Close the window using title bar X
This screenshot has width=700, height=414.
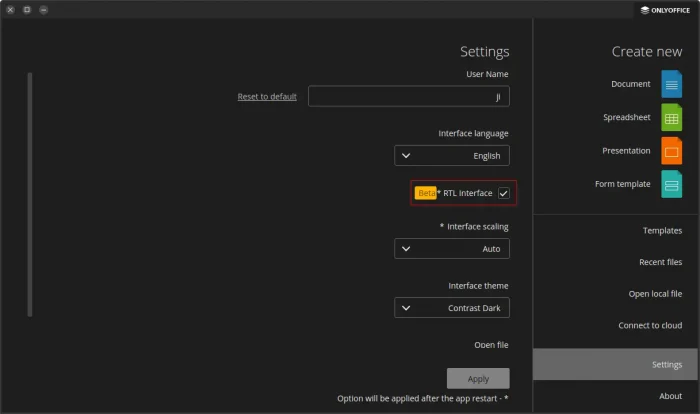10,9
